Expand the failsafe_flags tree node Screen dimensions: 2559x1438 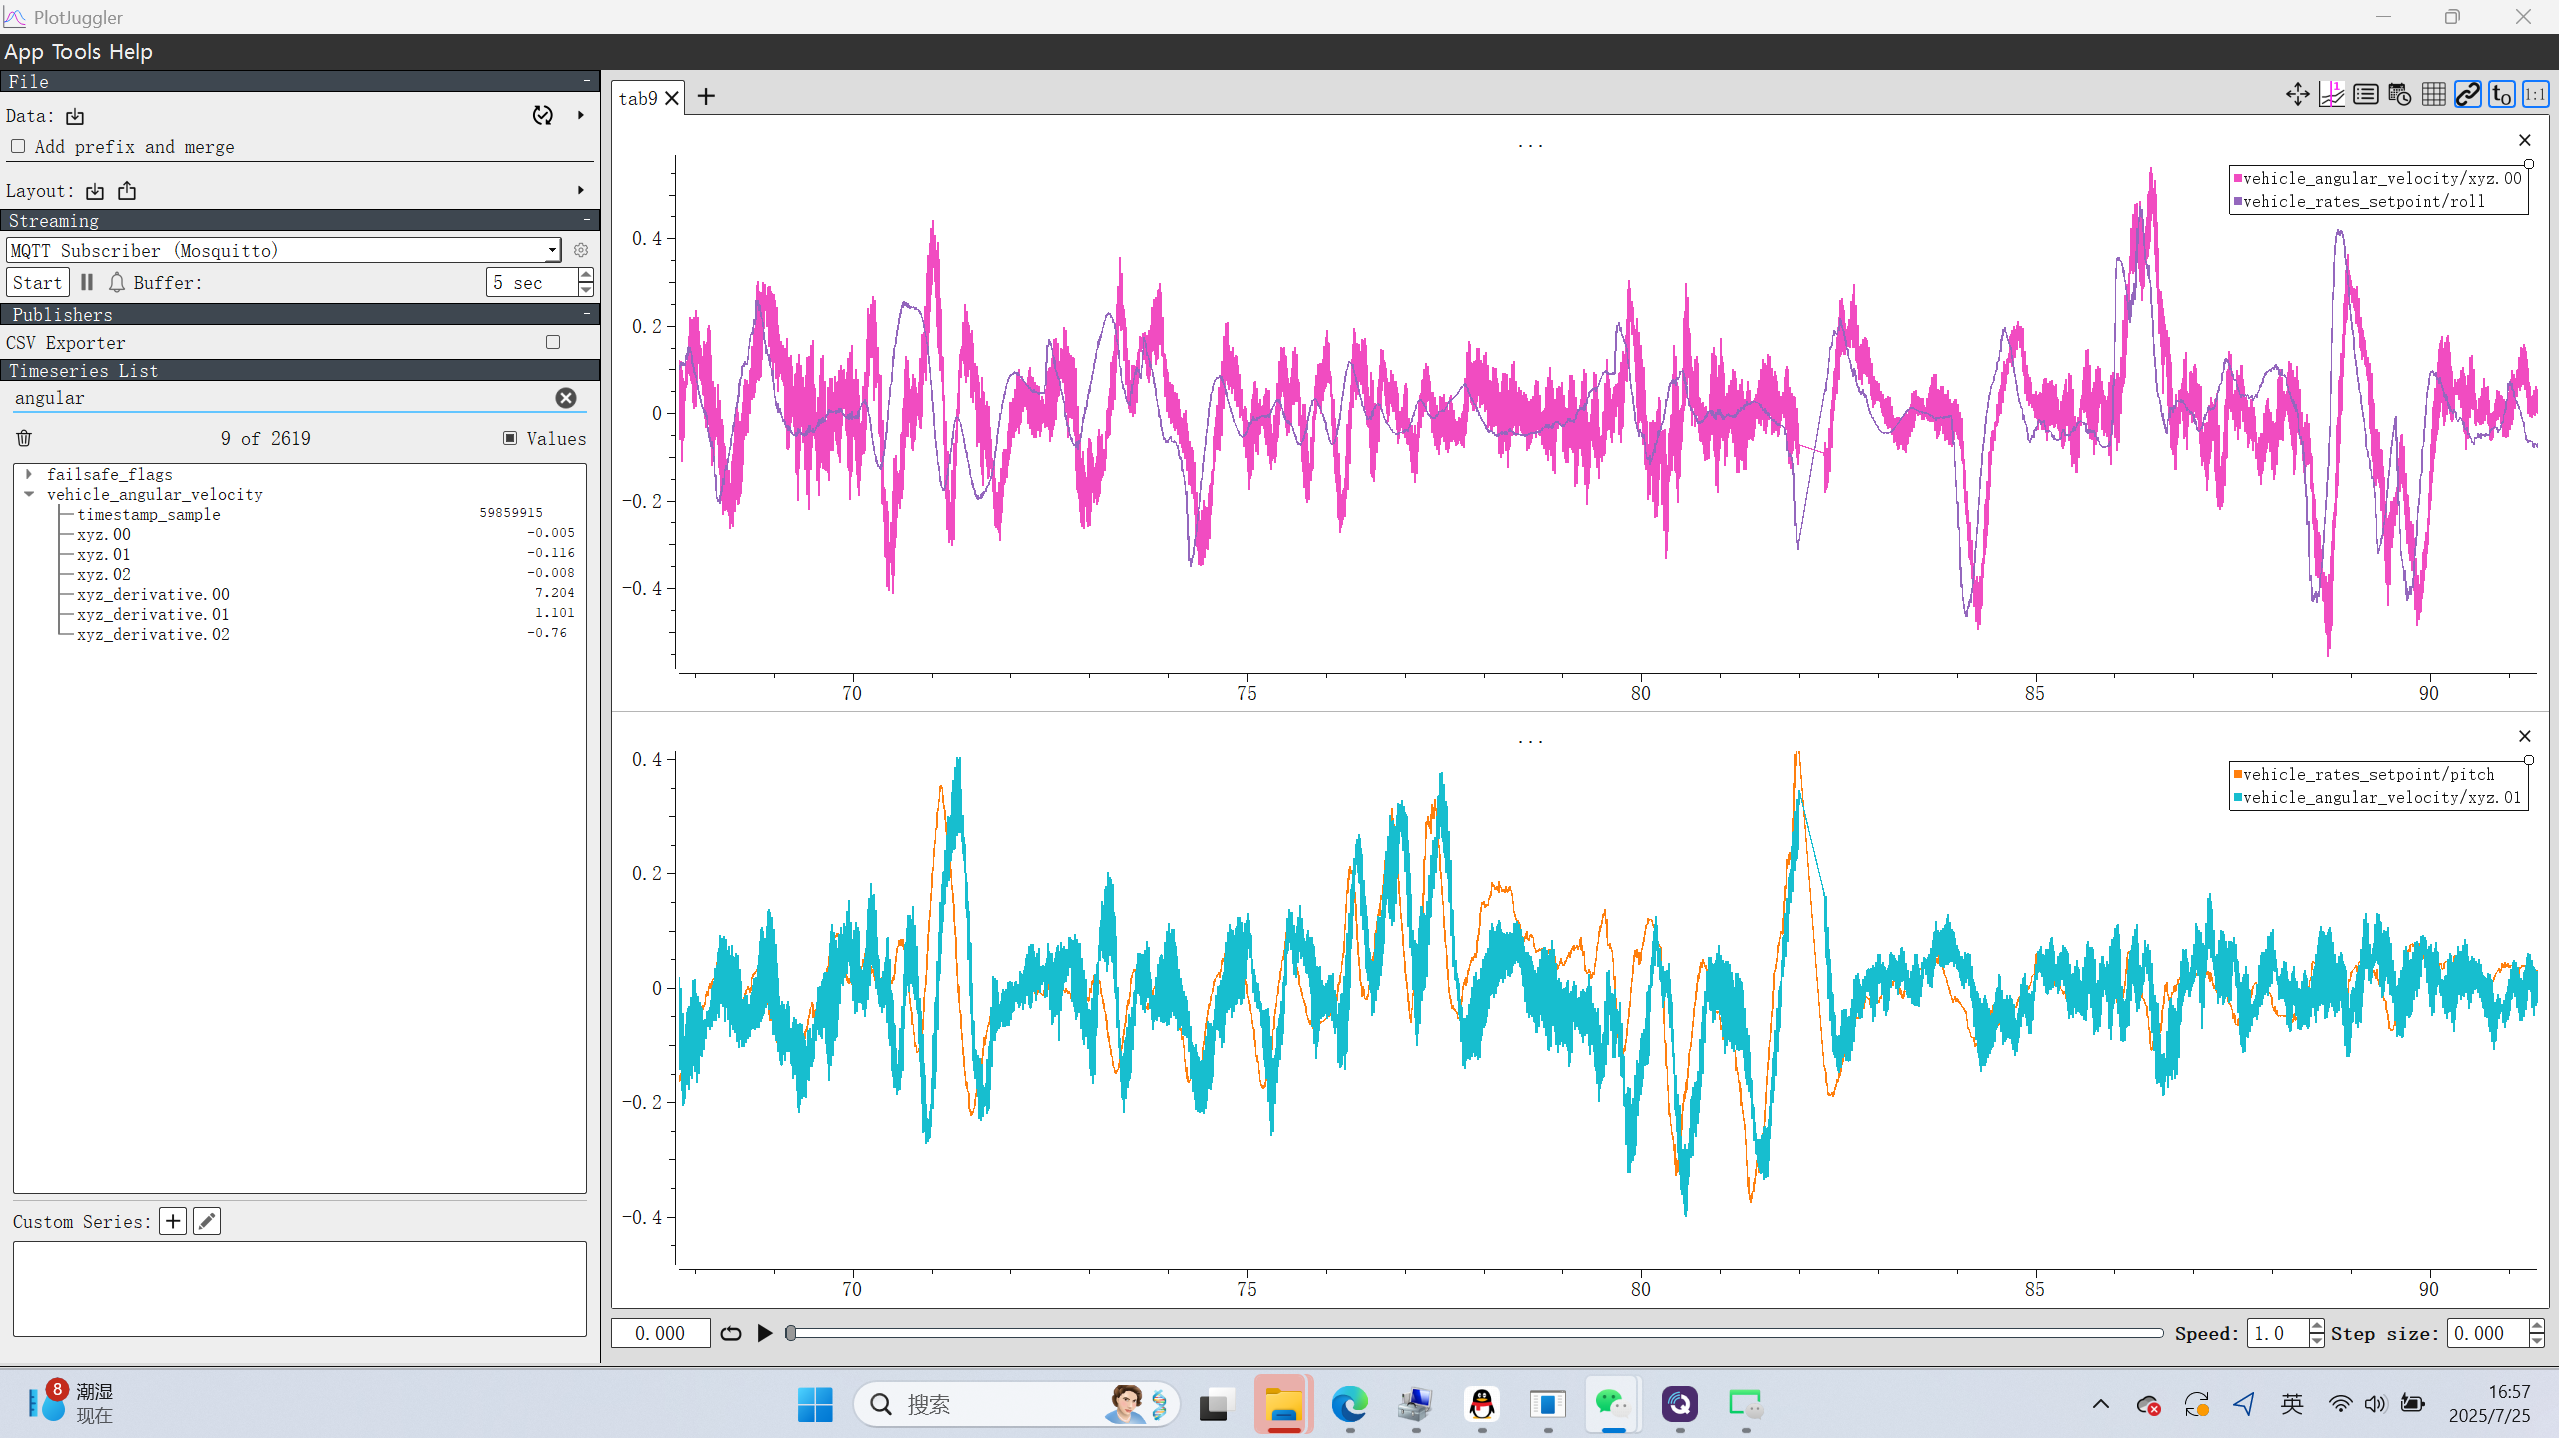tap(29, 474)
